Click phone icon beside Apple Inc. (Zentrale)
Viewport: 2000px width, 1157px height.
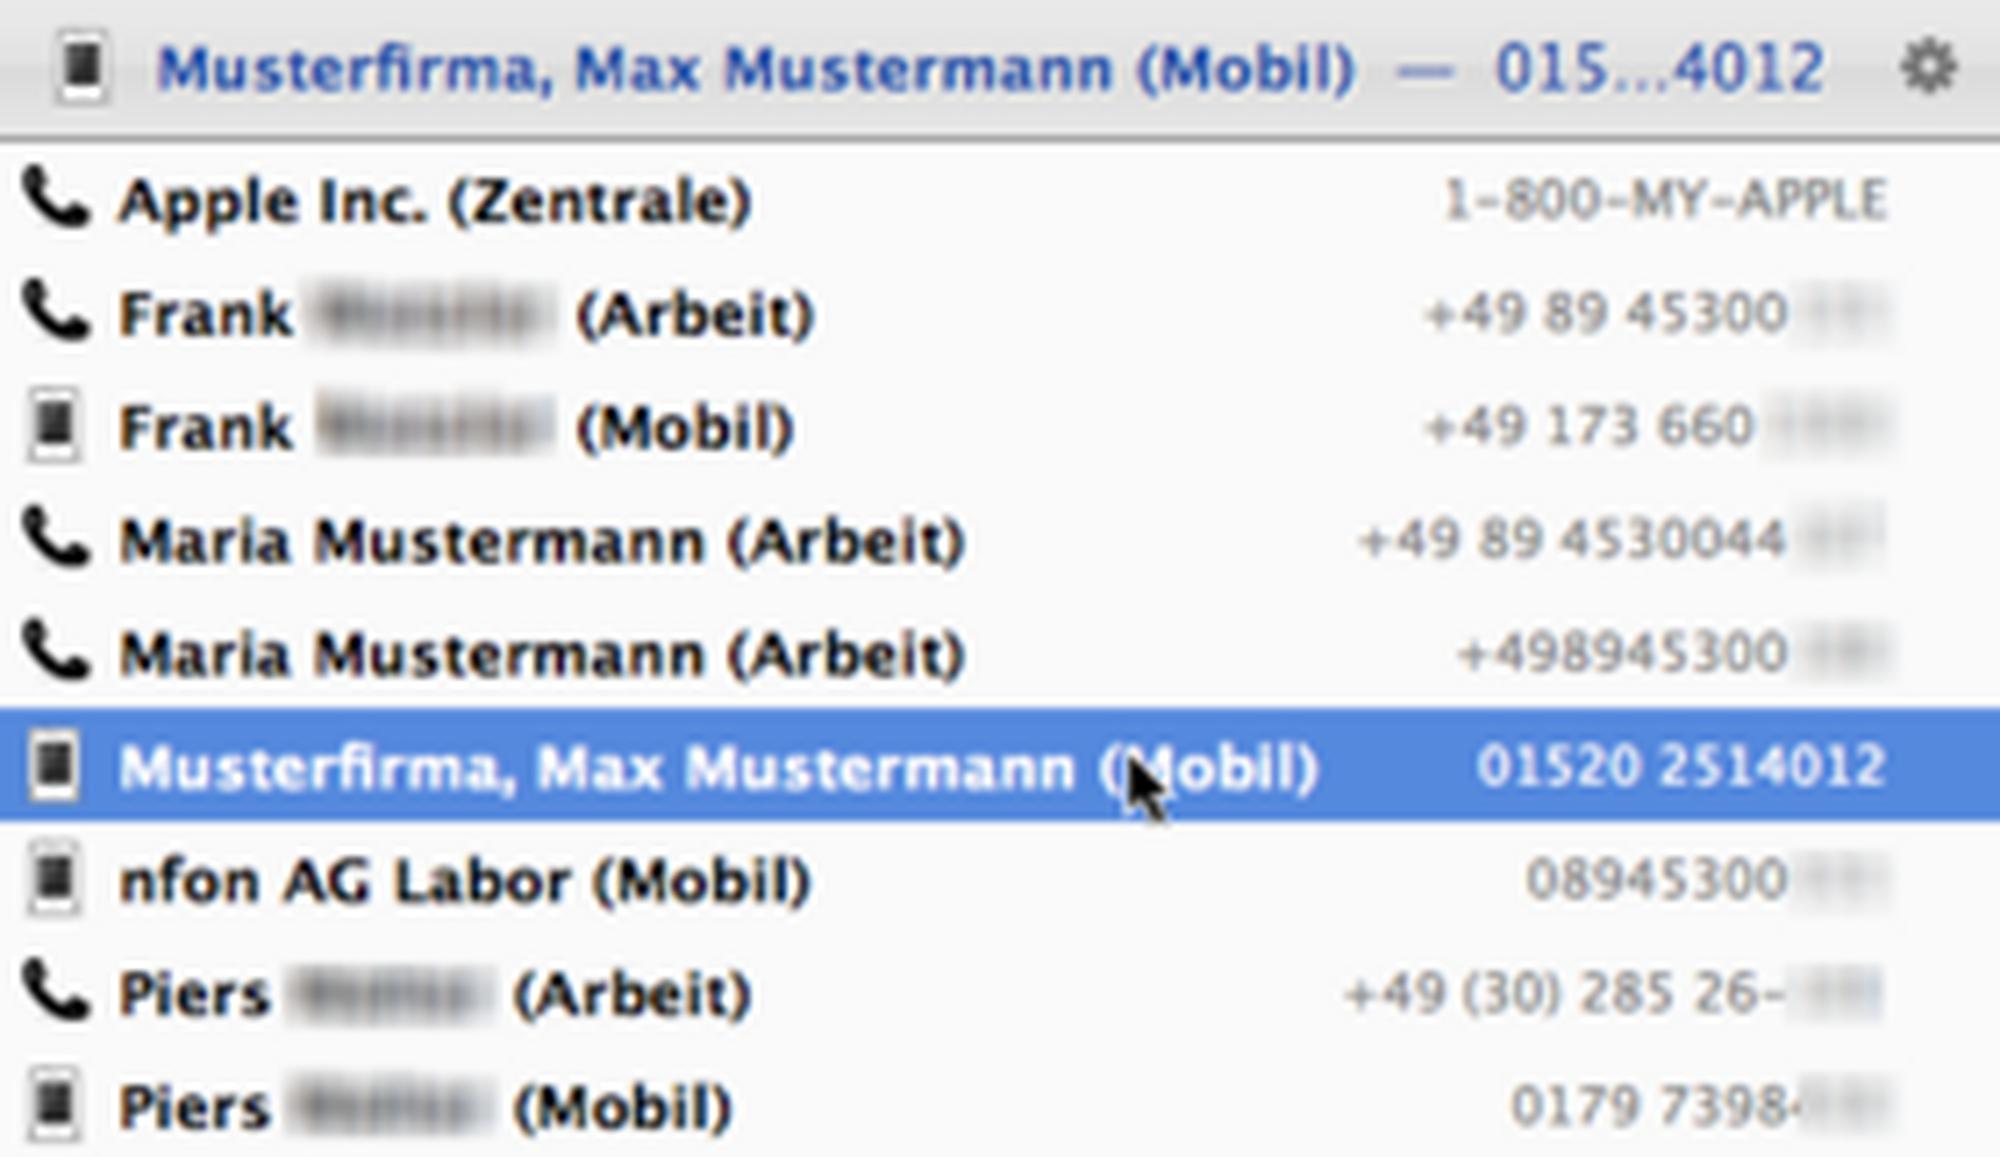click(x=56, y=199)
